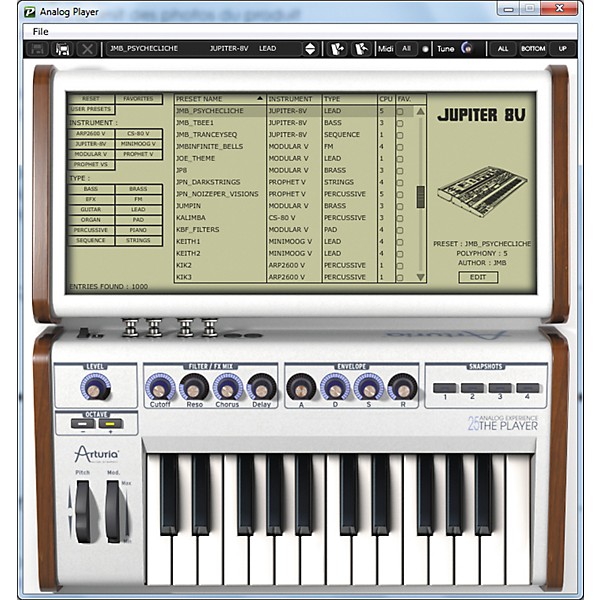Toggle favorite checkbox for JMB_PSYCHECLICHE
Image resolution: width=600 pixels, height=600 pixels.
click(x=400, y=112)
